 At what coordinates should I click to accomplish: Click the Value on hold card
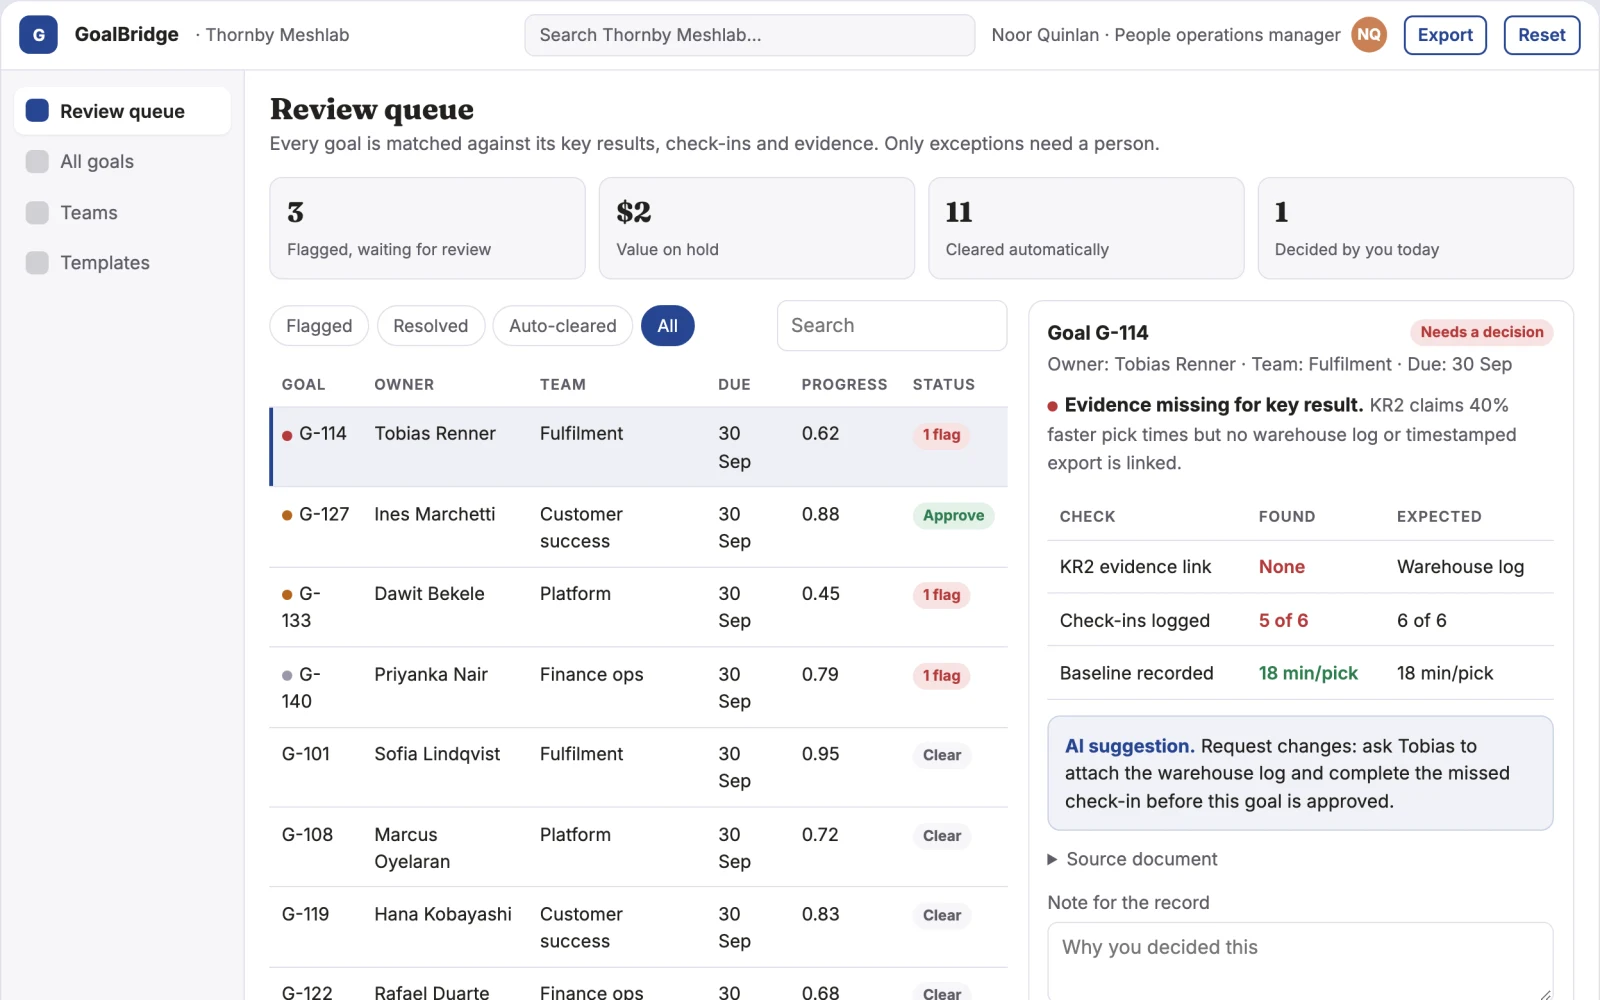[757, 228]
